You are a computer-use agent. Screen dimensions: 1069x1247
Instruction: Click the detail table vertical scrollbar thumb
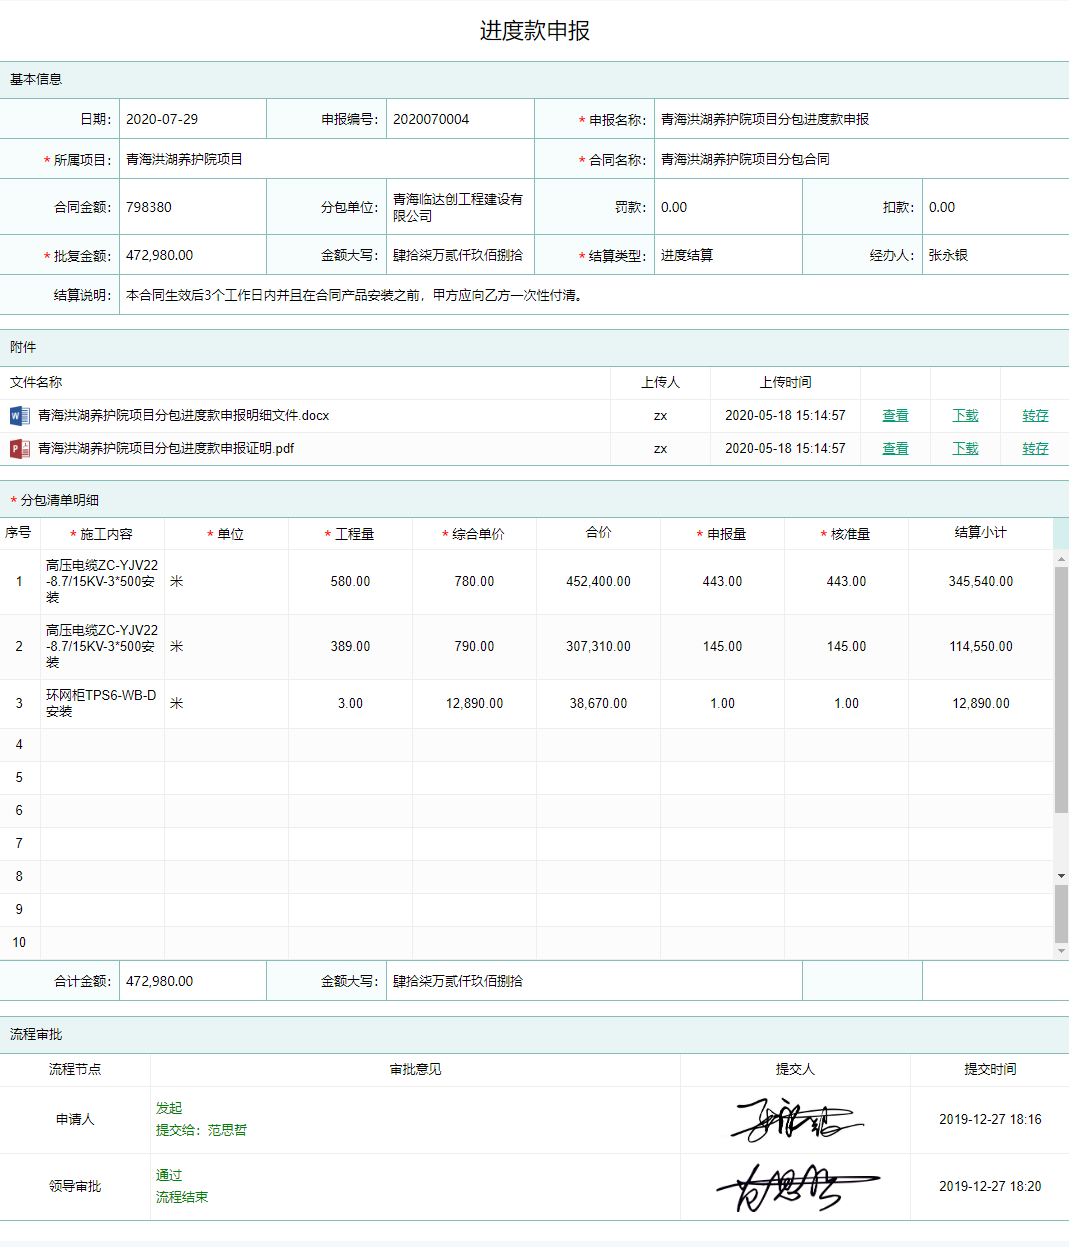point(1061,690)
